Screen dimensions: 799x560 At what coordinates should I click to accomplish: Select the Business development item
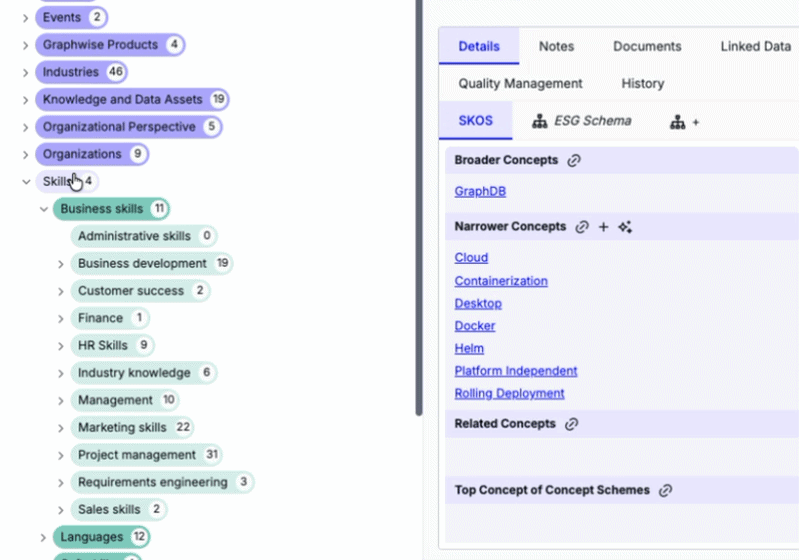(x=151, y=263)
